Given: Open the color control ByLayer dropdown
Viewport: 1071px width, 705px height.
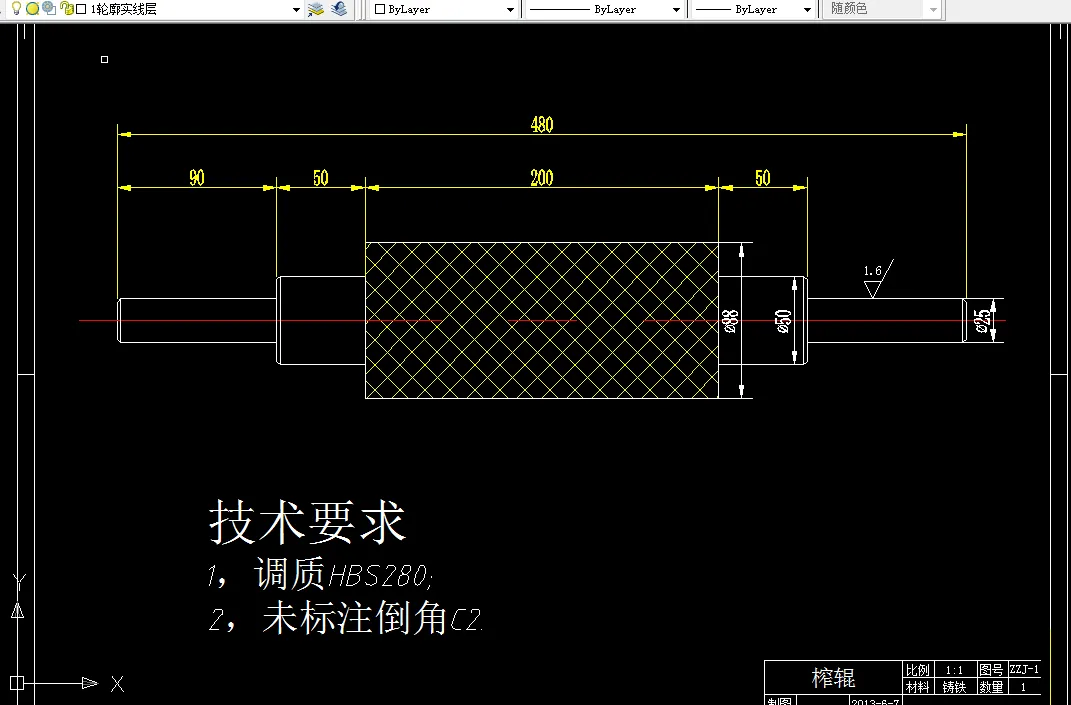Looking at the screenshot, I should [510, 9].
